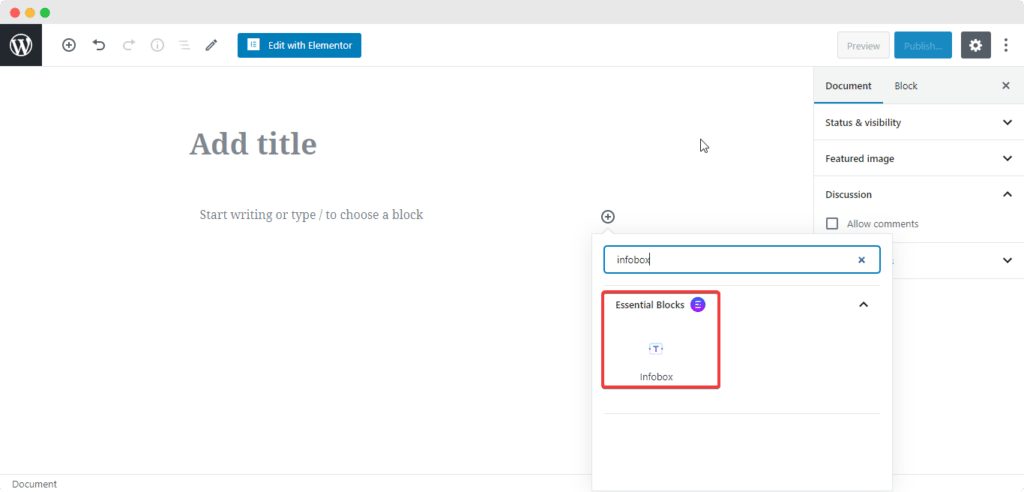1024x492 pixels.
Task: Open the block inserter in top toolbar
Action: click(x=69, y=45)
